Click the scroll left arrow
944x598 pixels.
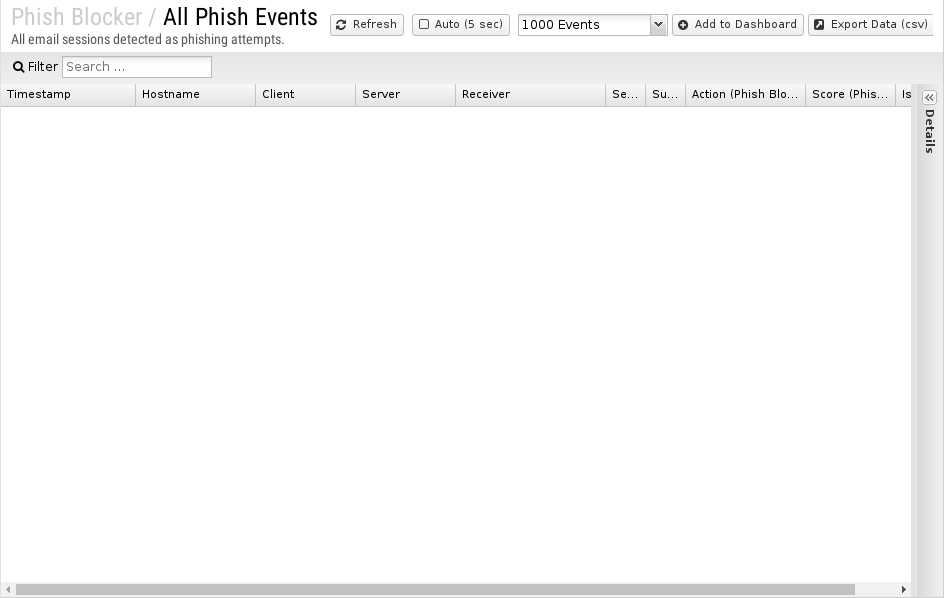[x=8, y=590]
